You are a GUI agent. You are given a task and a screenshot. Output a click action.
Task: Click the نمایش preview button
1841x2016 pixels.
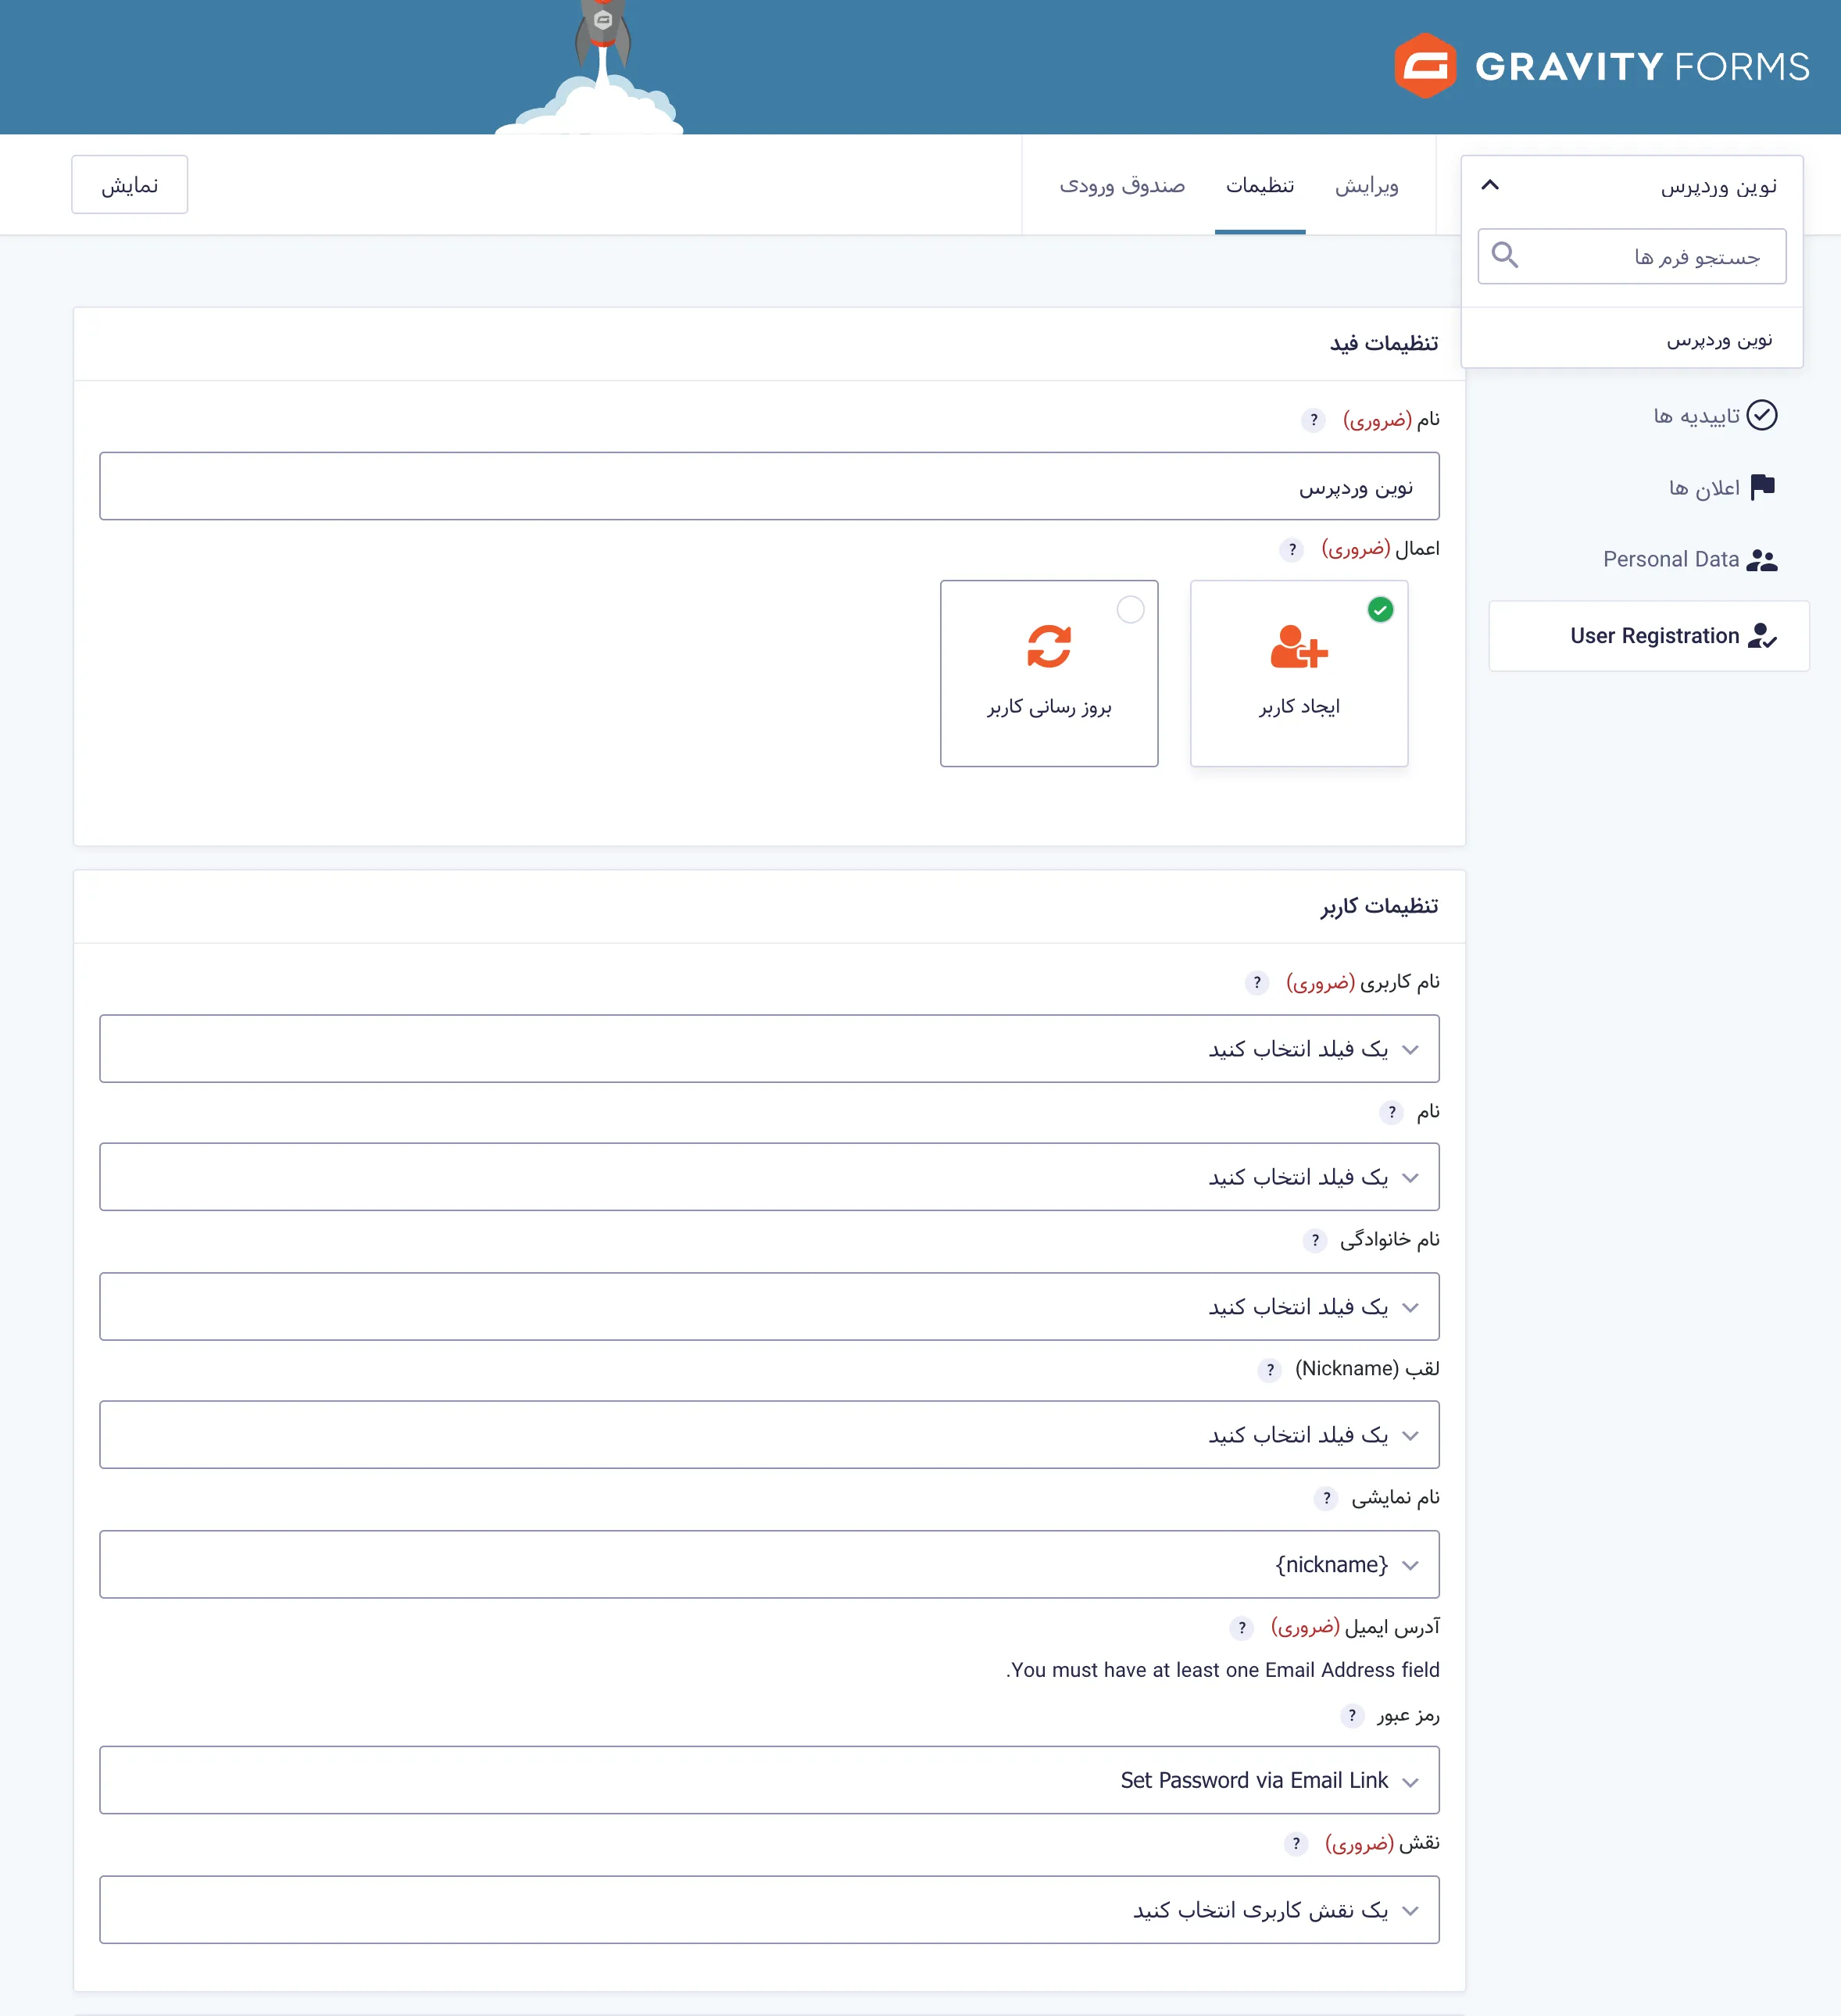coord(130,185)
